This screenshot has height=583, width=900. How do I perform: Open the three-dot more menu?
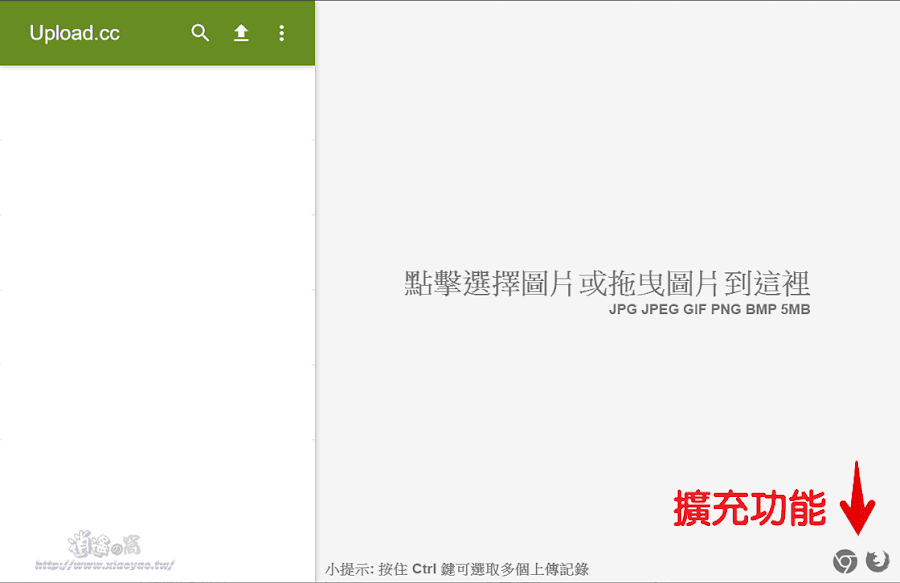[281, 33]
